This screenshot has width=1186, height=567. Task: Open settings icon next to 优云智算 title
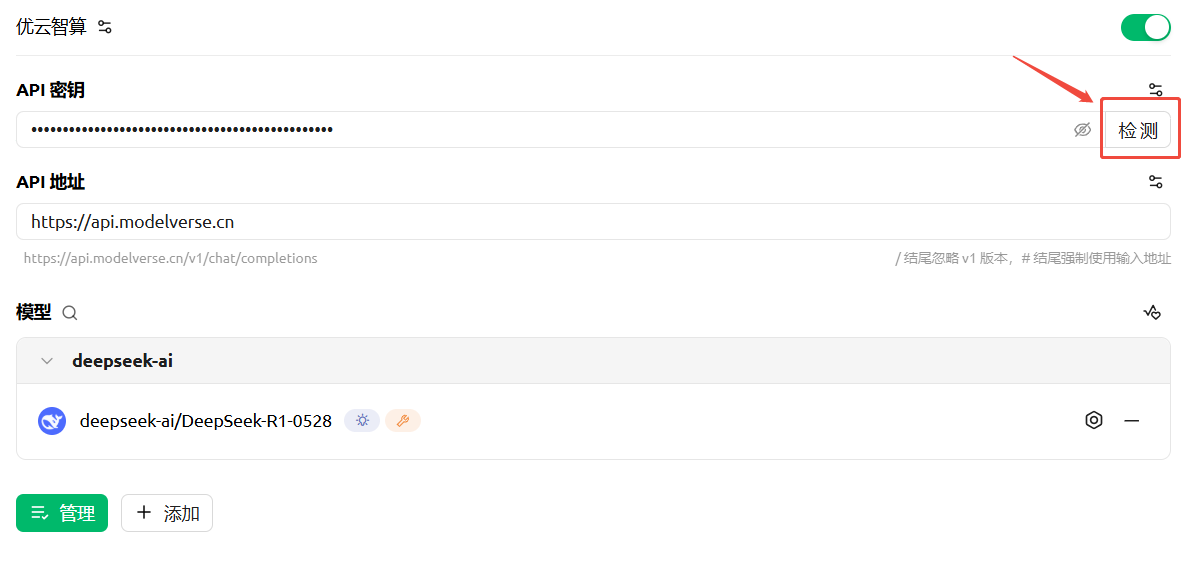coord(105,28)
